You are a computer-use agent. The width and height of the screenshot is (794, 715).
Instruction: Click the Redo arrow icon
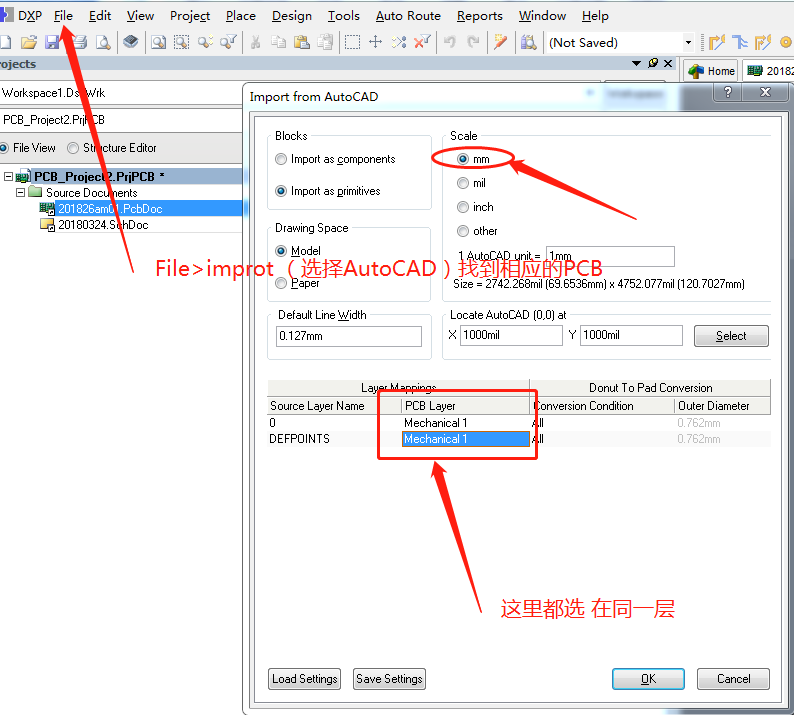tap(473, 42)
